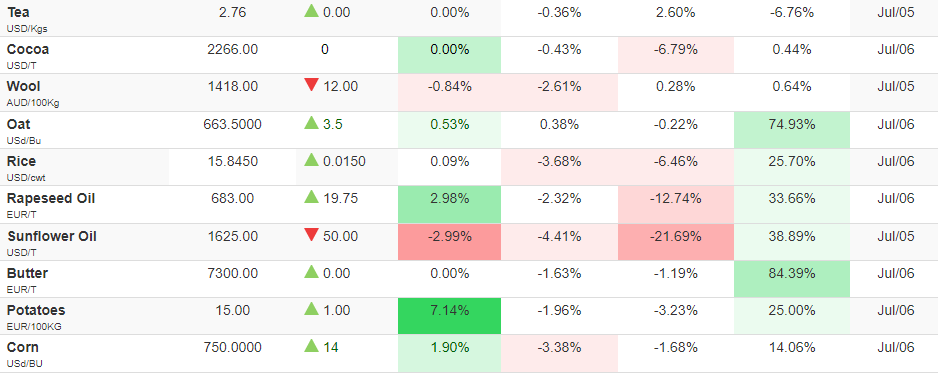Viewport: 938px width, 373px height.
Task: Click the red down arrow for Sunflower Oil
Action: 311,235
